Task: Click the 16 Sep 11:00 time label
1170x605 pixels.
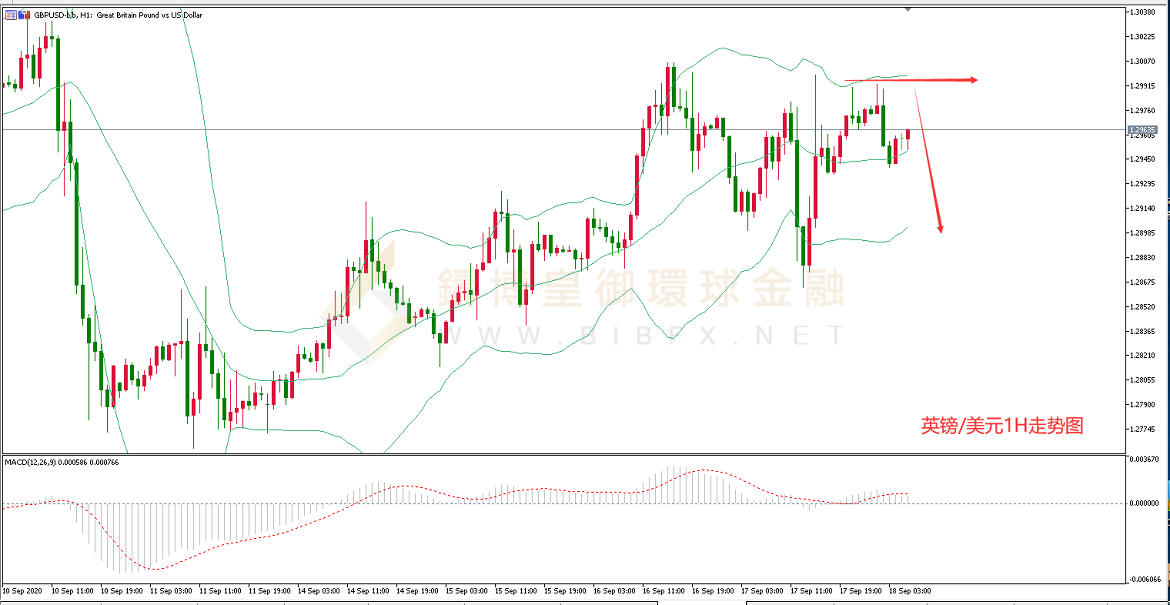Action: coord(663,591)
